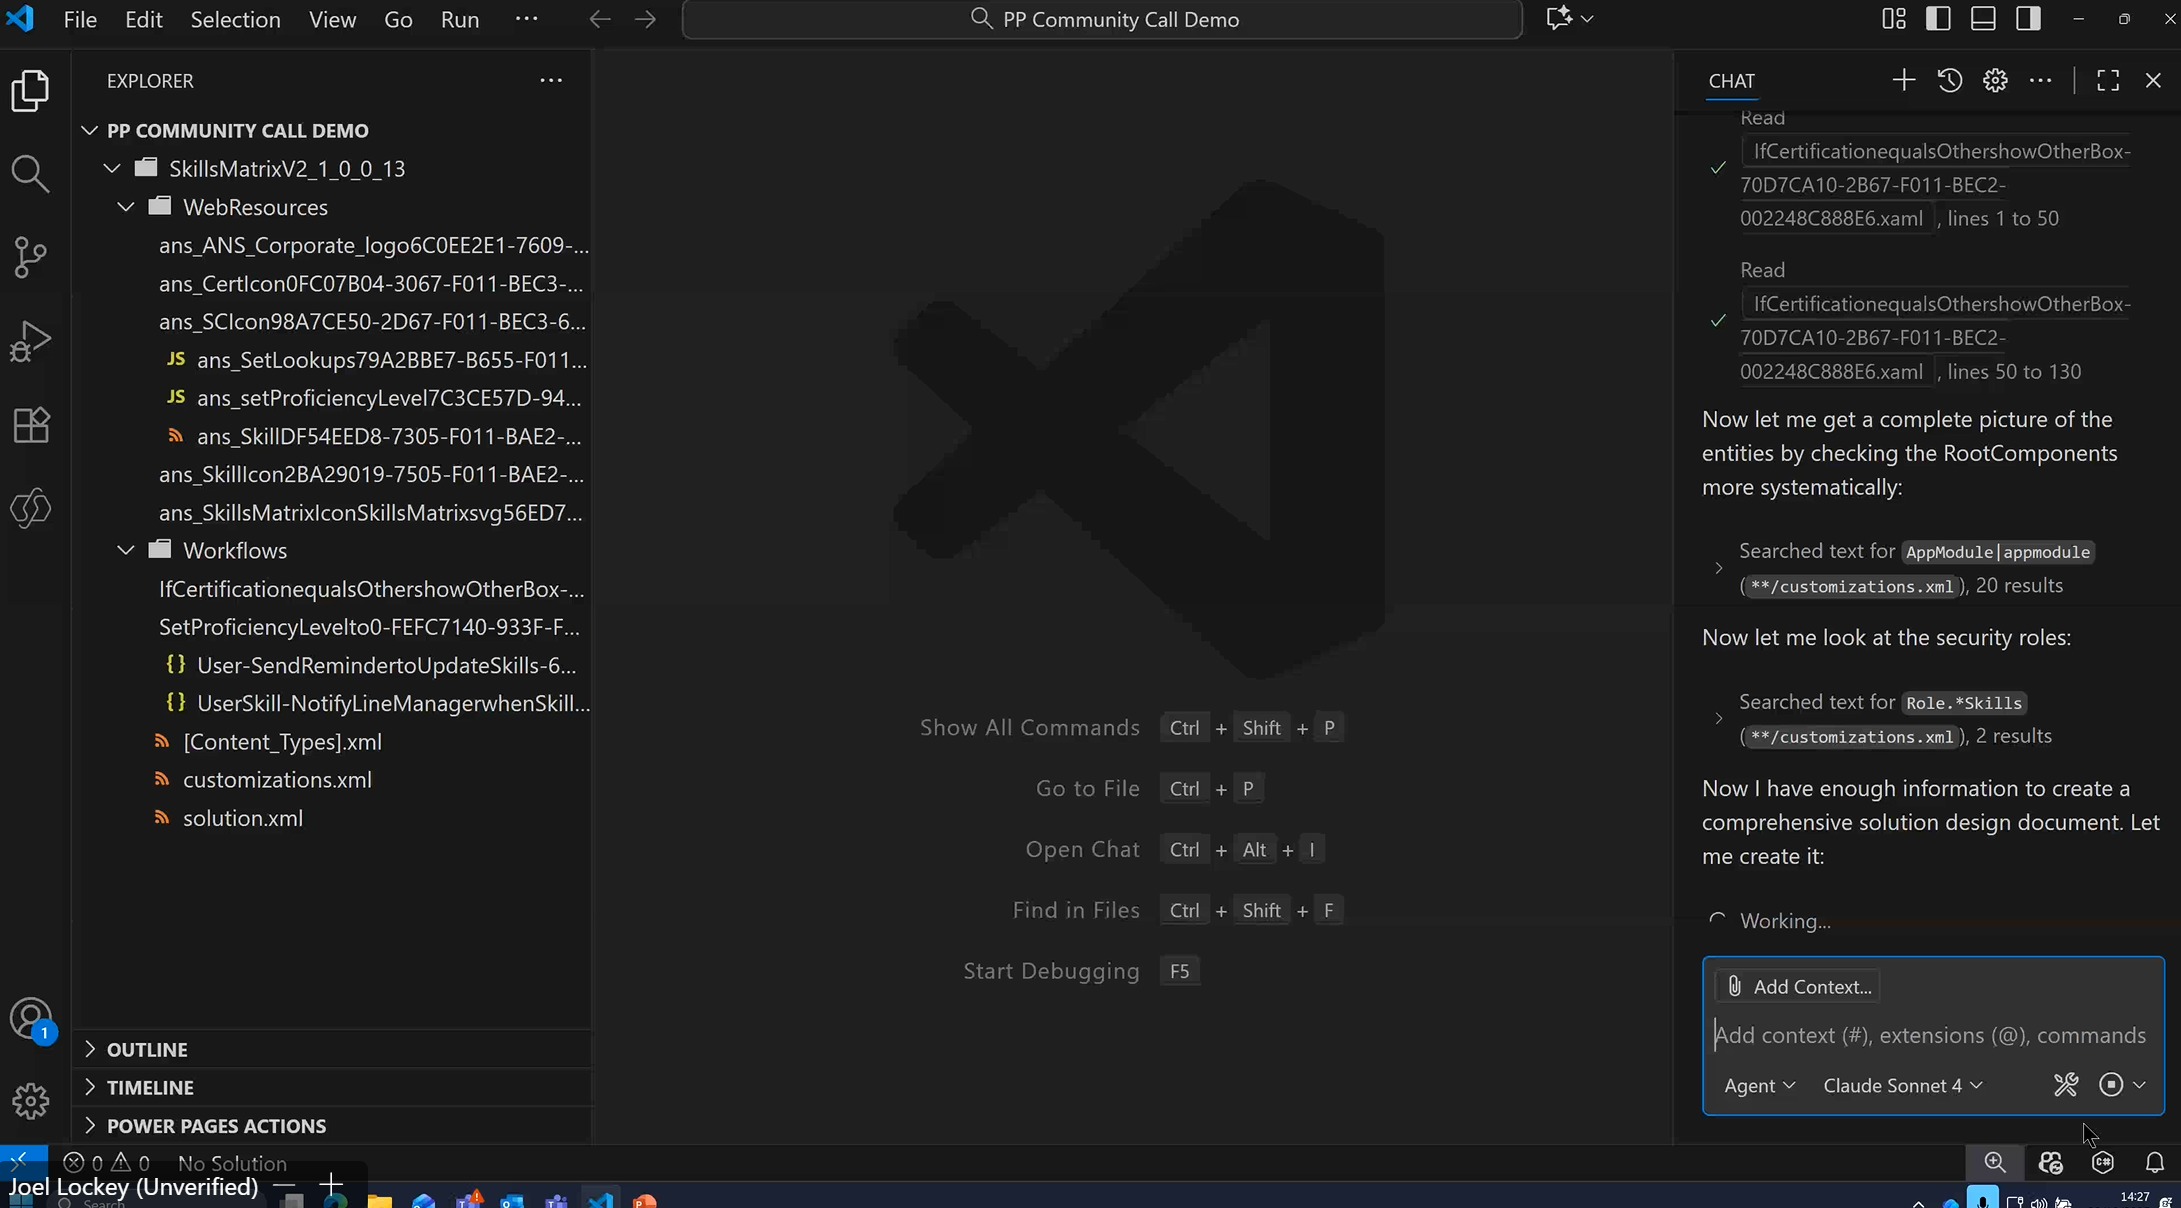Open Run and Debug view

pos(30,341)
